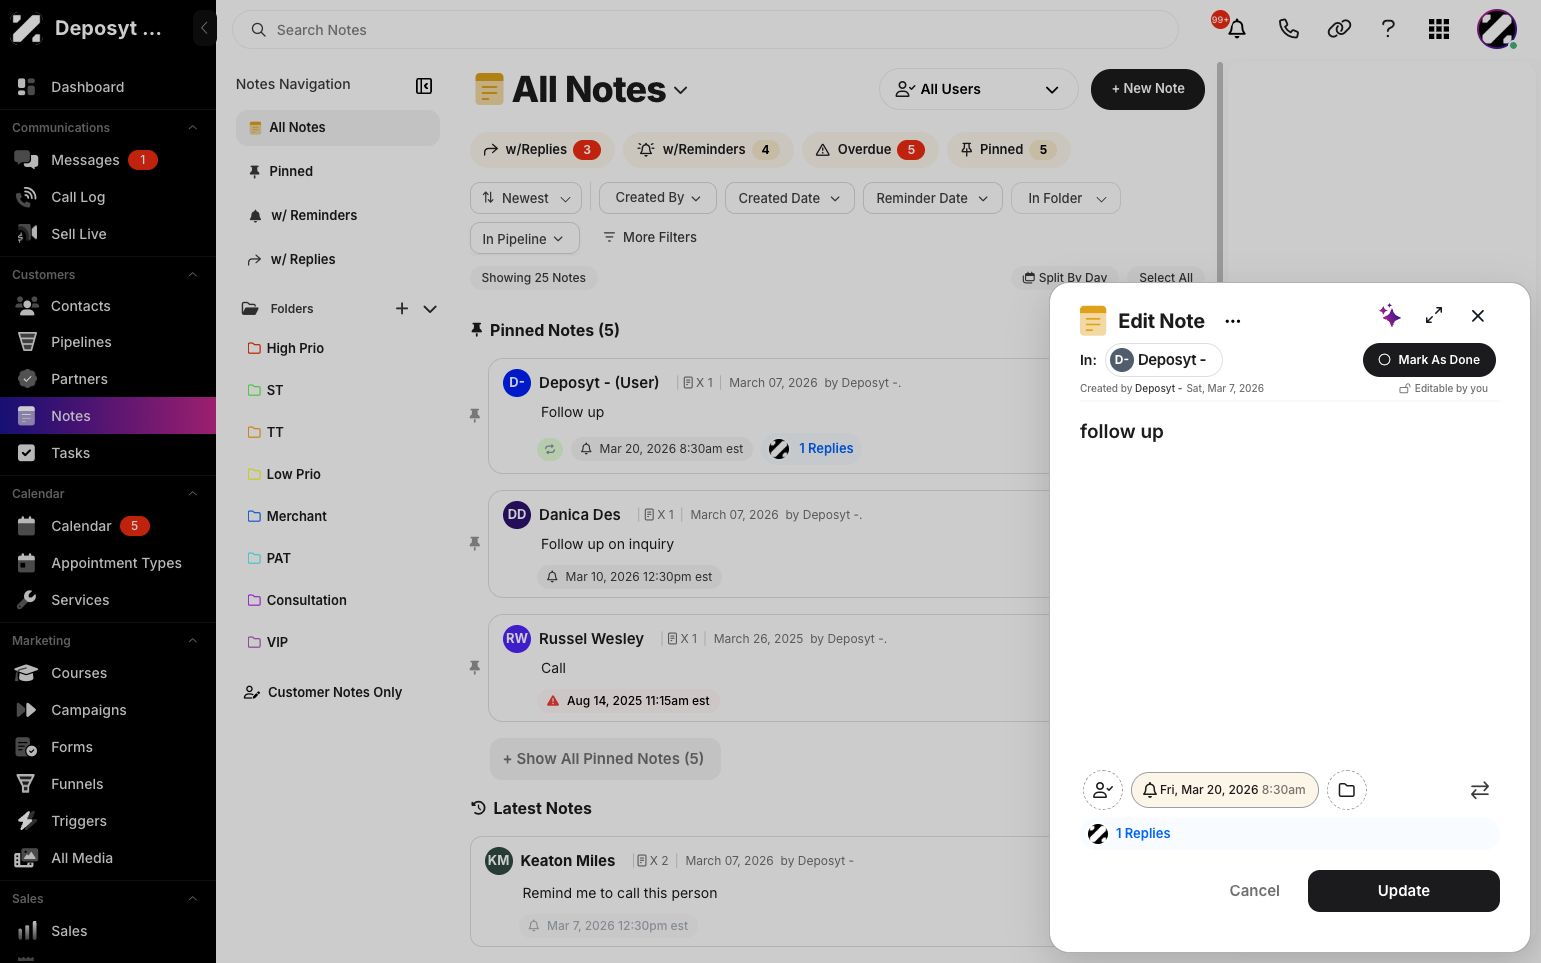The height and width of the screenshot is (963, 1541).
Task: Open the help question mark icon
Action: click(x=1388, y=29)
